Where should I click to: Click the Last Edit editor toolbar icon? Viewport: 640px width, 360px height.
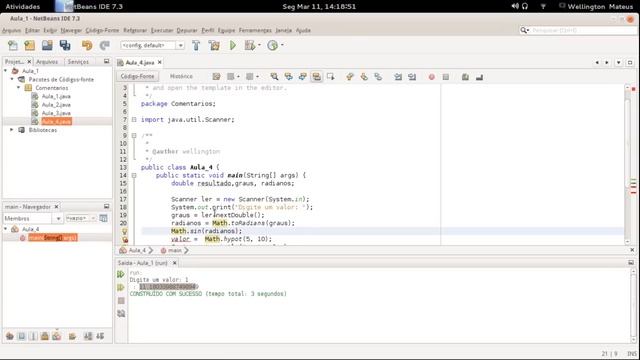click(x=216, y=77)
